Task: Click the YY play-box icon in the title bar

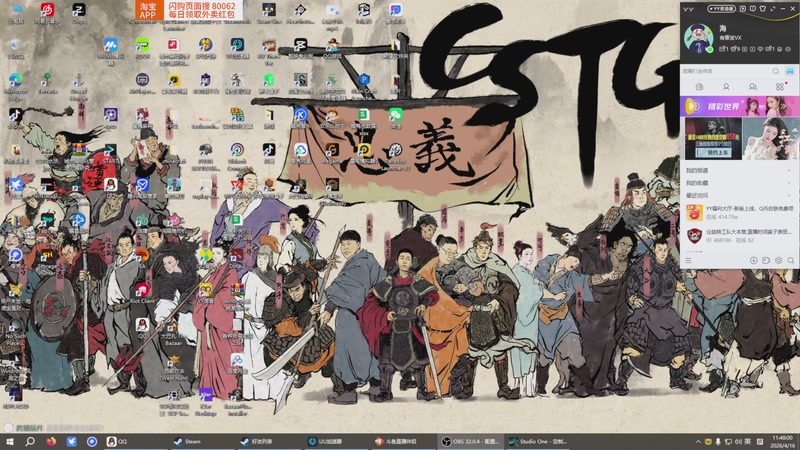Action: (x=743, y=9)
